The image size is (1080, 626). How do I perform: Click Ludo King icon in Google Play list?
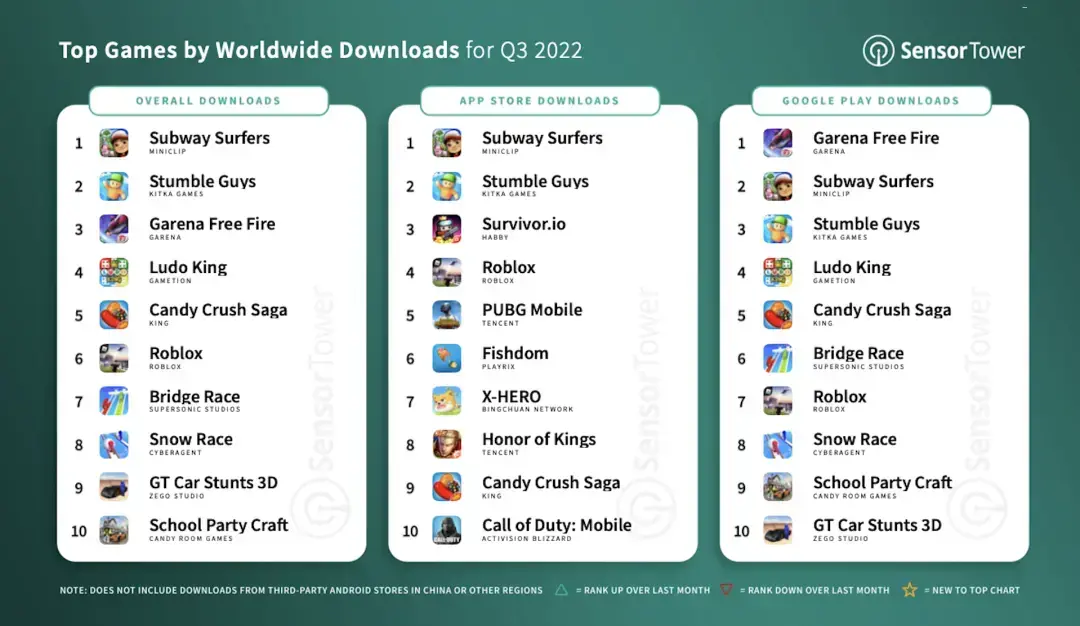pos(777,272)
